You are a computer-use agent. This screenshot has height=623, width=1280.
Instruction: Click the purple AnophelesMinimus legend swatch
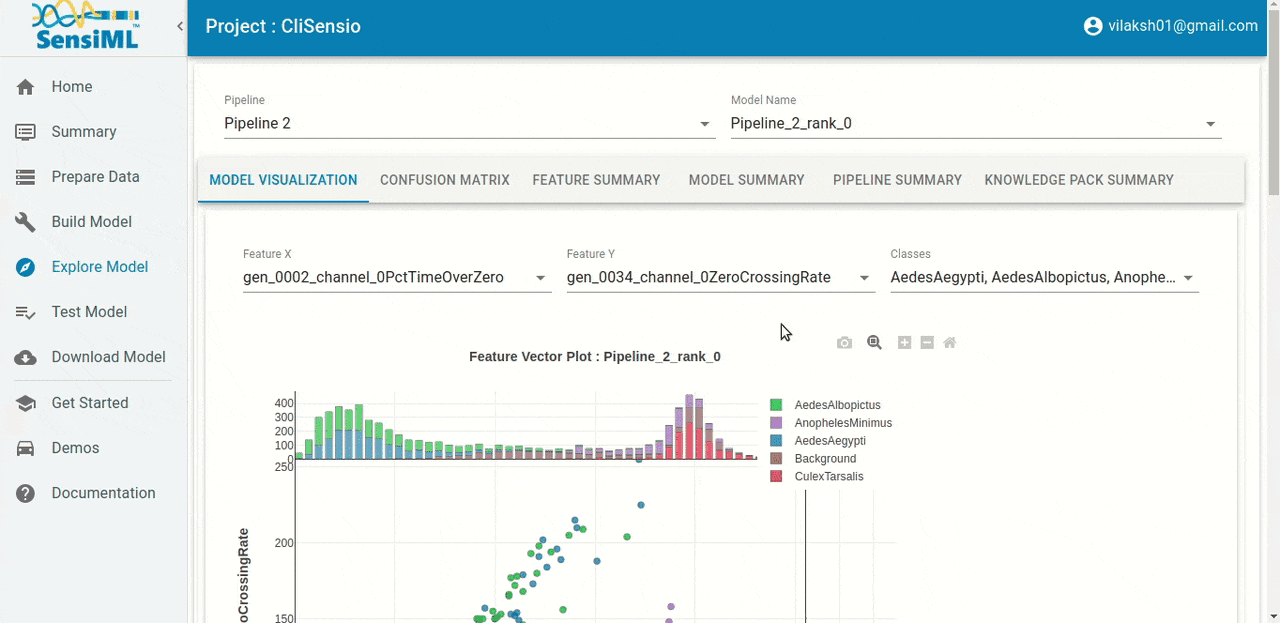(776, 423)
